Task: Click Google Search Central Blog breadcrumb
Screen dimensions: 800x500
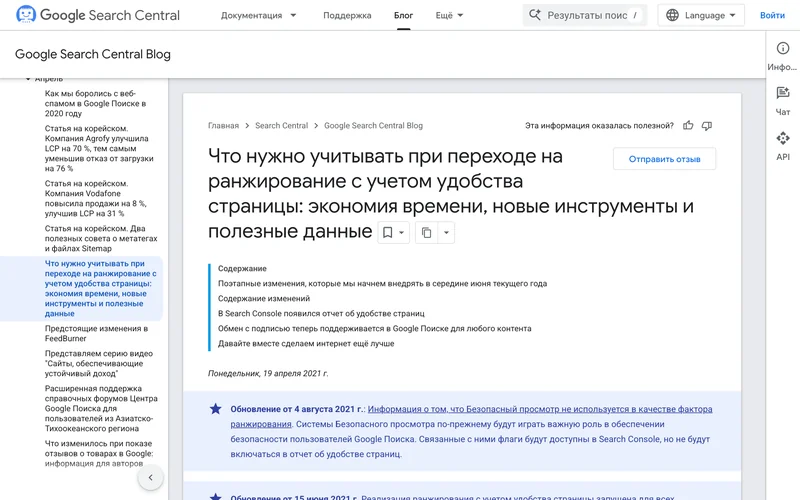Action: [373, 126]
